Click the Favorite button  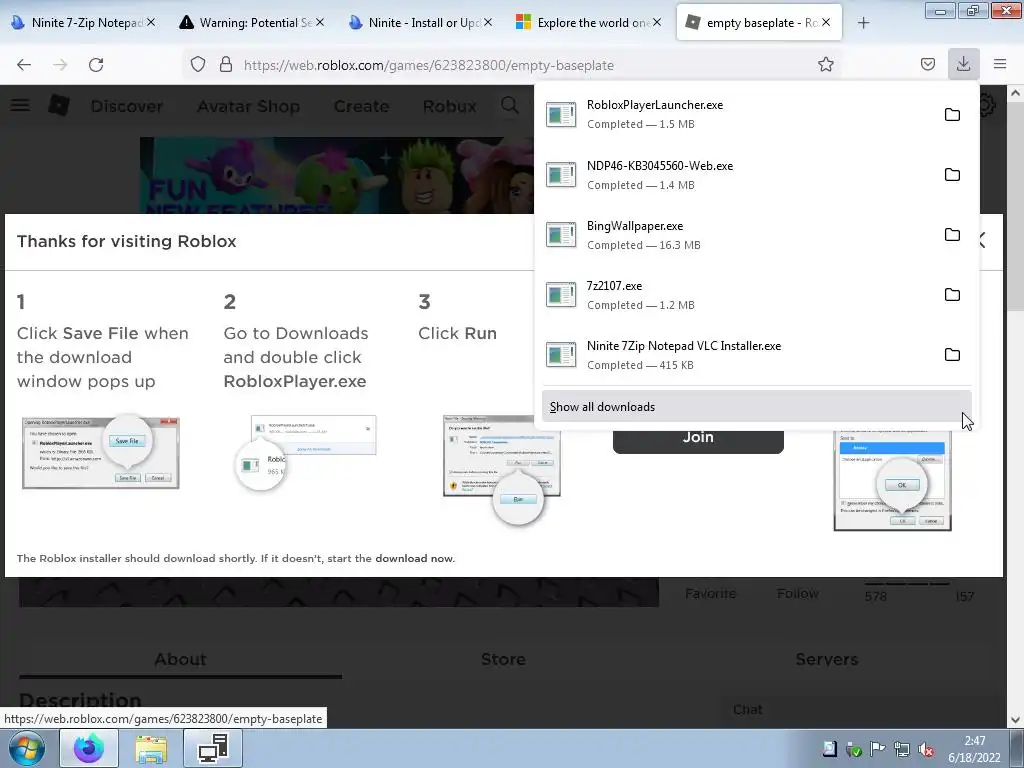pos(711,594)
